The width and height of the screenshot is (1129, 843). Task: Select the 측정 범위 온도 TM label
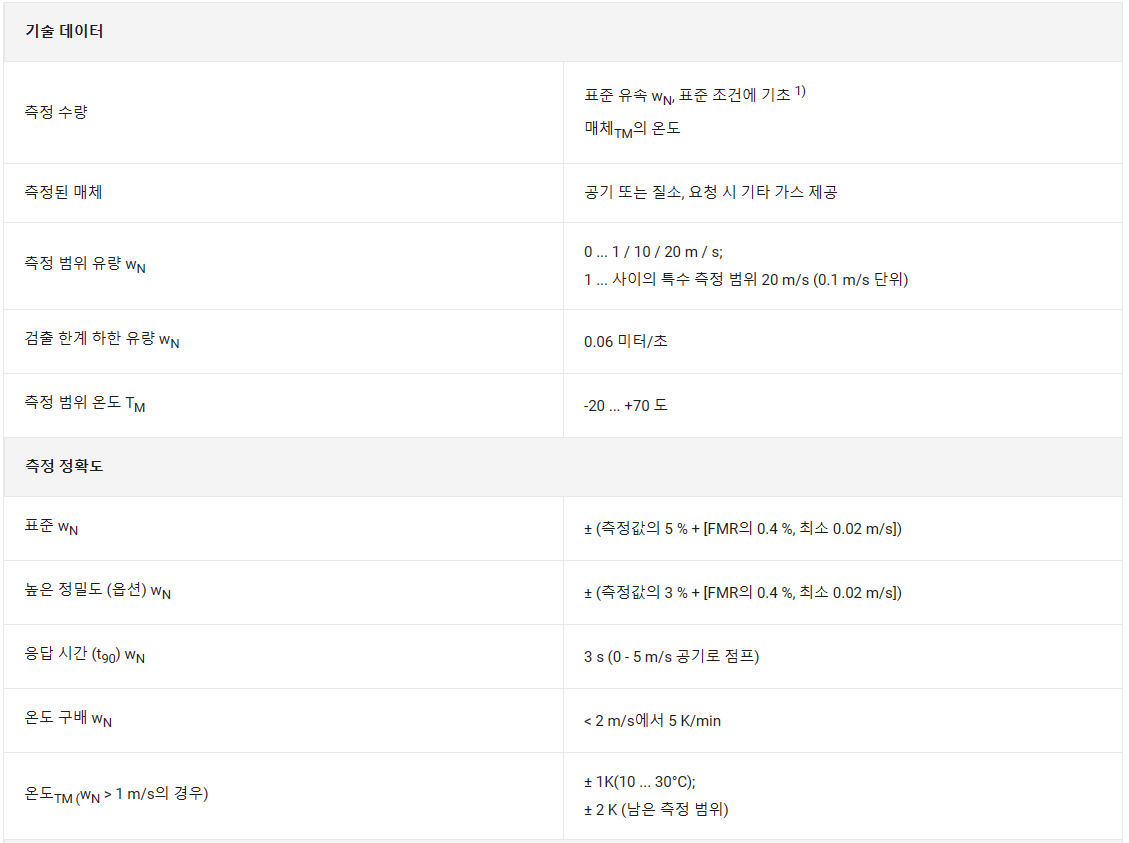pyautogui.click(x=85, y=403)
